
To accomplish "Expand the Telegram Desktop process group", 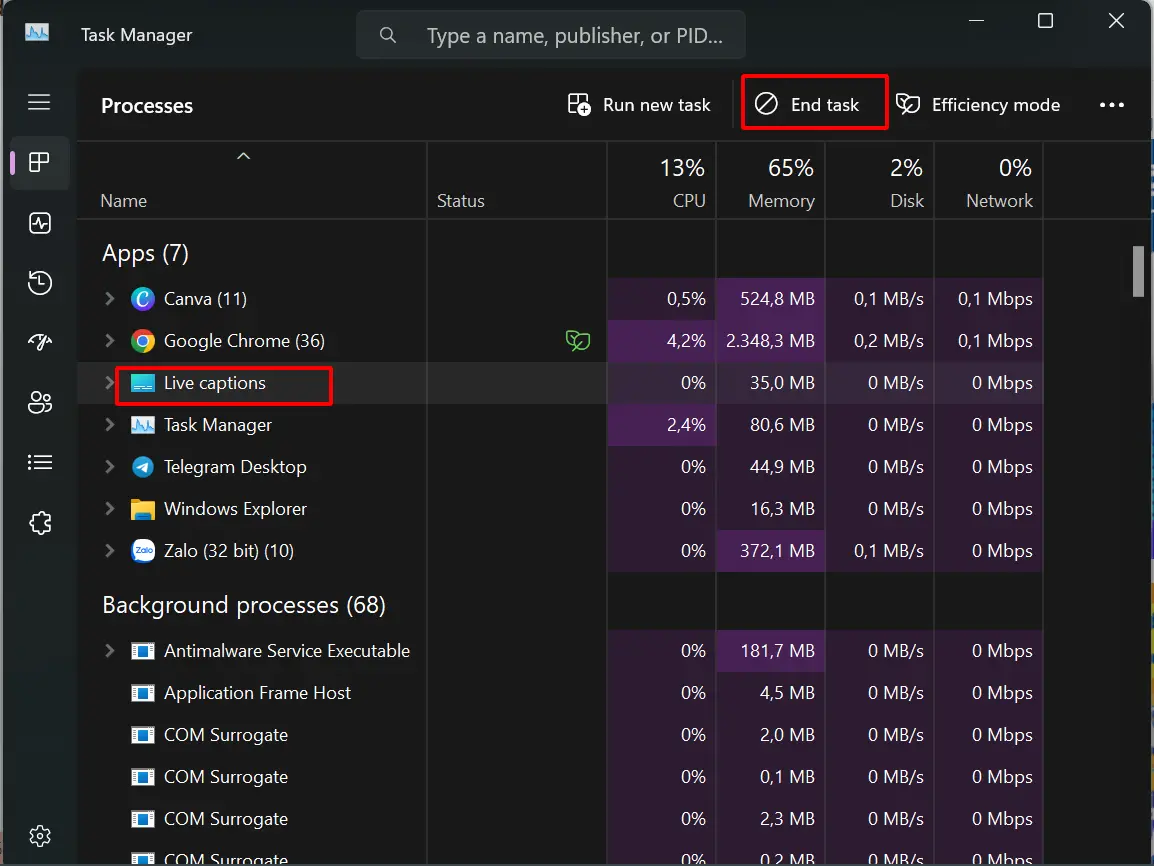I will point(110,466).
